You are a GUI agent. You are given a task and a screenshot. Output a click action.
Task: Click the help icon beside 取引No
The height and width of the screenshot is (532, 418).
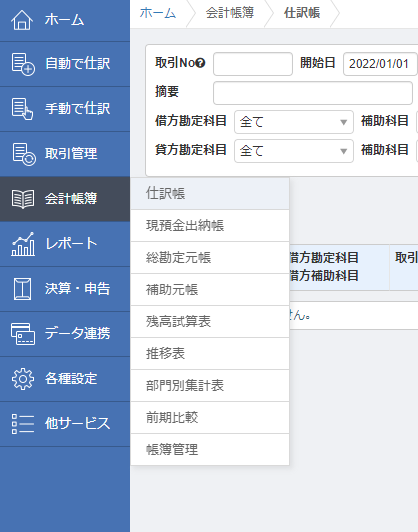click(x=201, y=63)
